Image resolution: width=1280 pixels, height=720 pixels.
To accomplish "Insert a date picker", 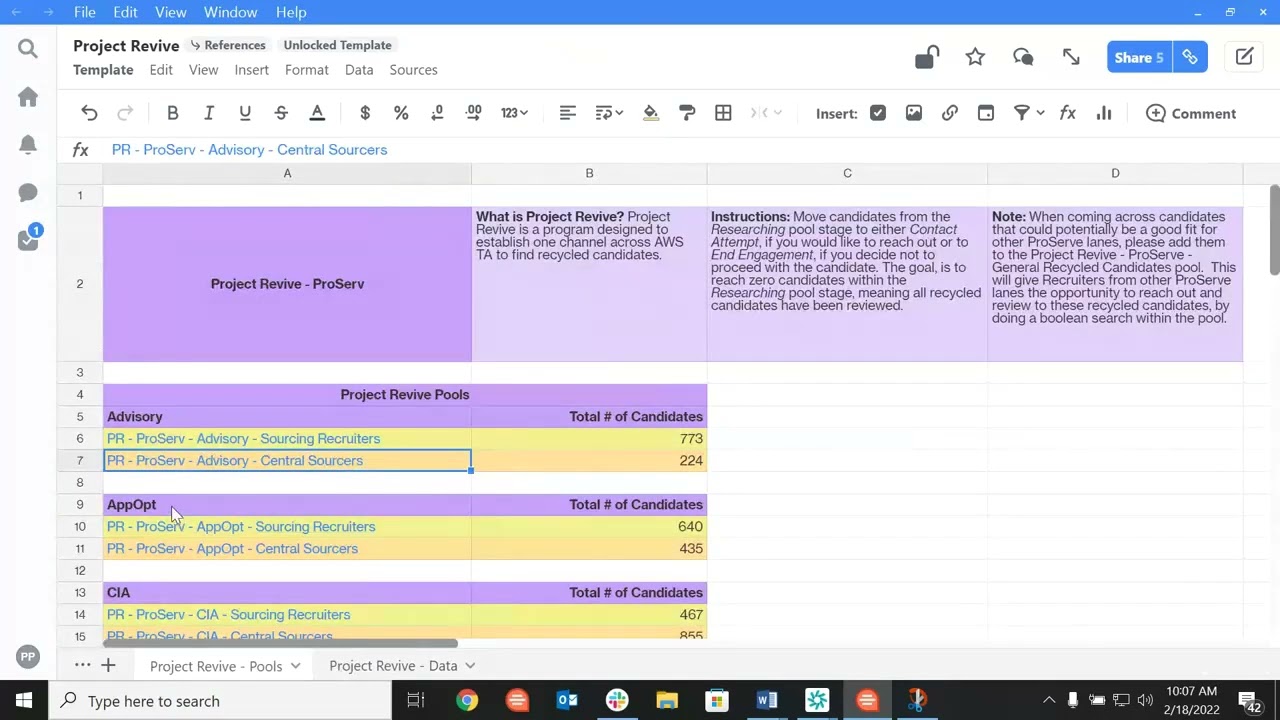I will point(985,113).
